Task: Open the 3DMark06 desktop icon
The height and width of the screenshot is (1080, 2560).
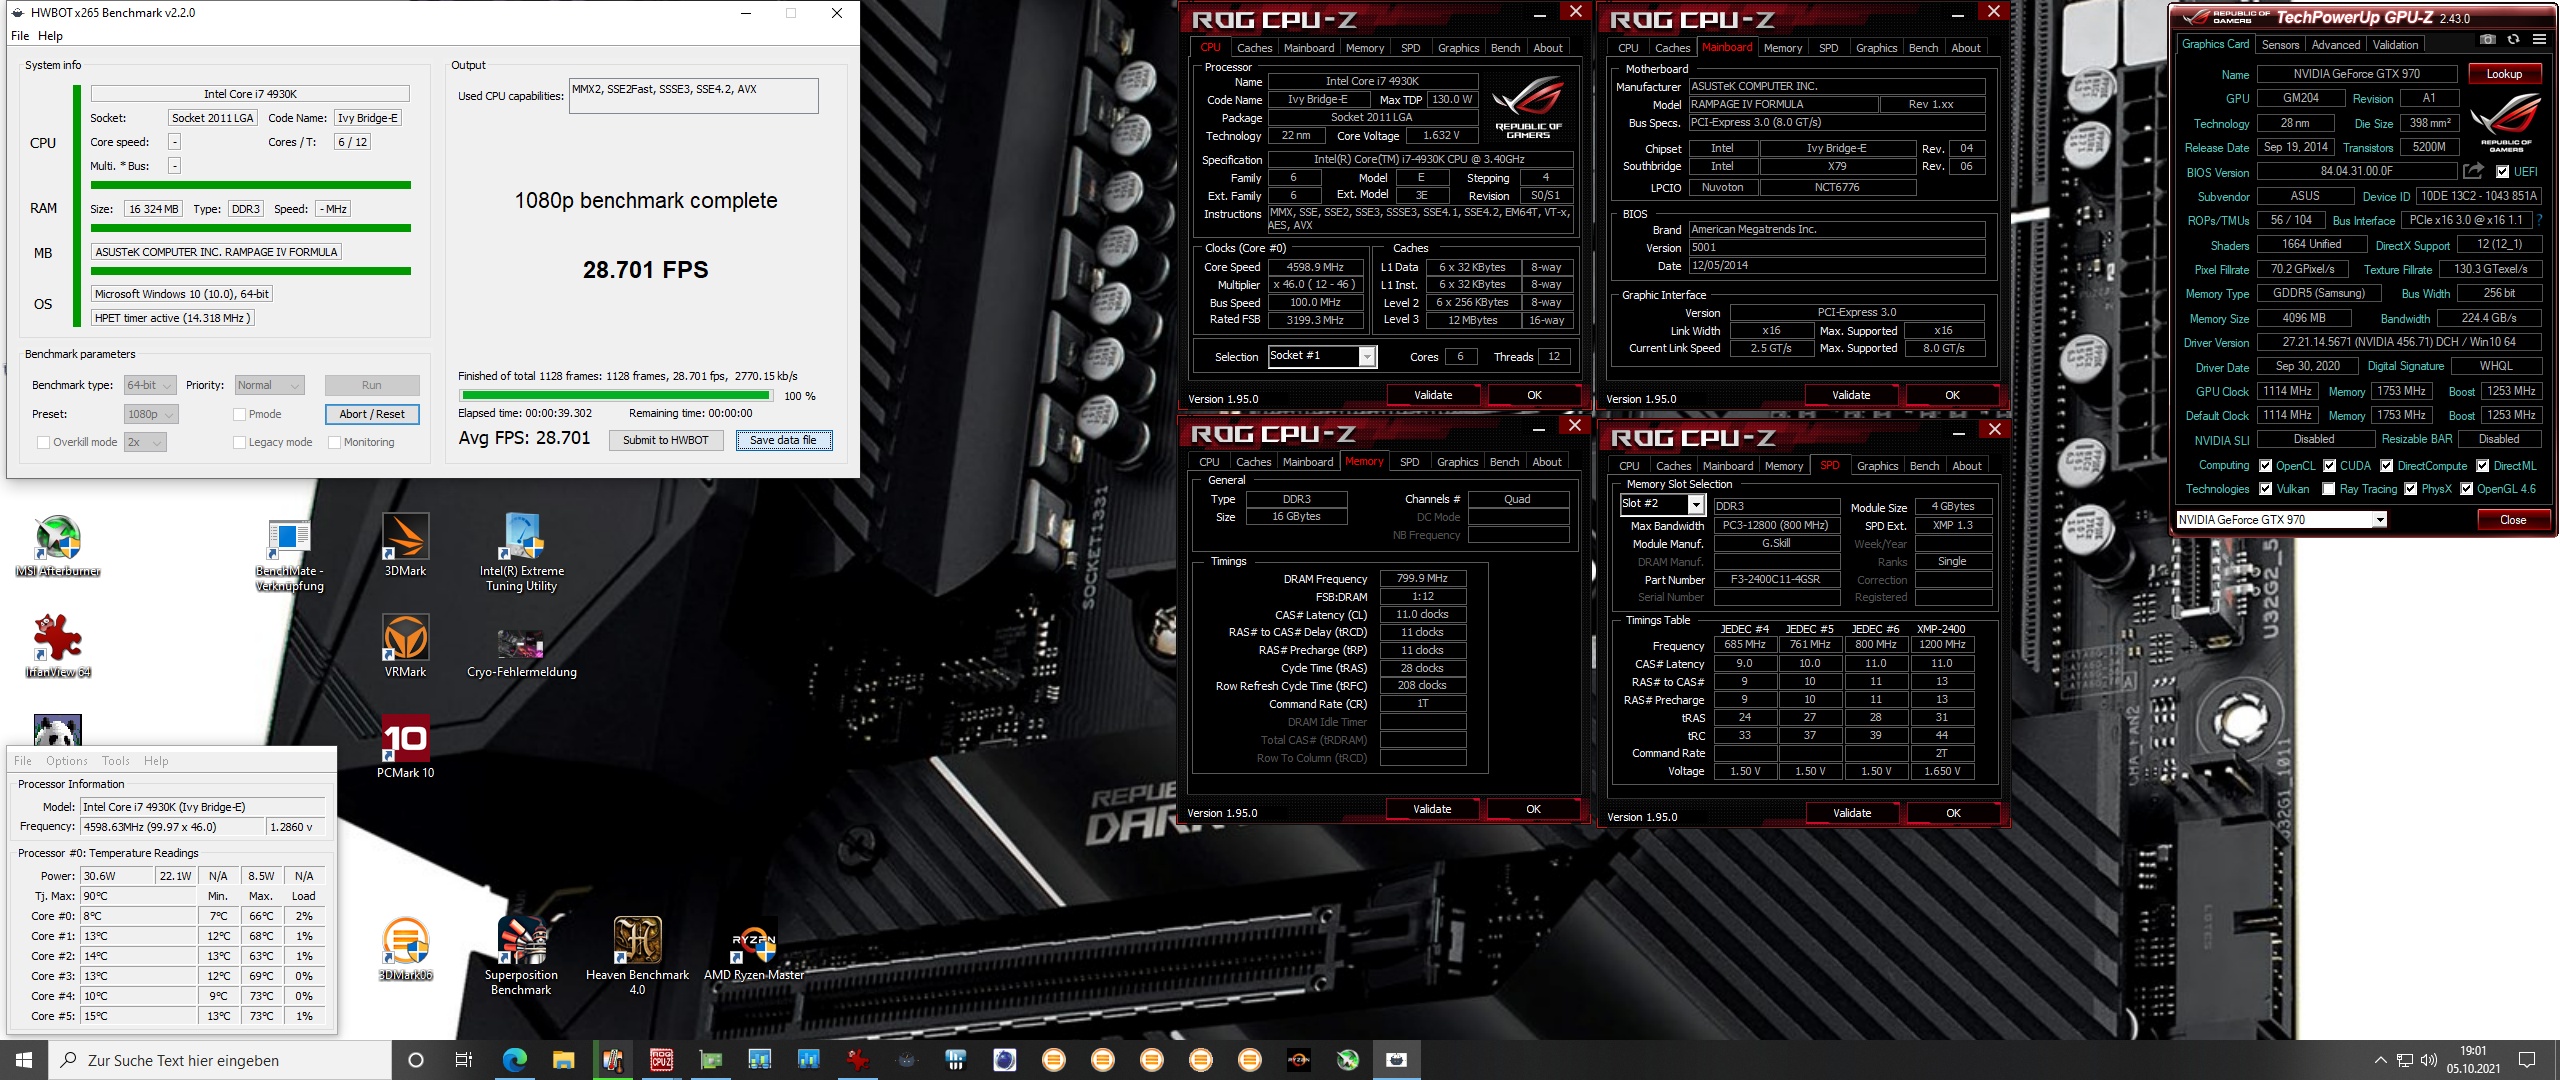Action: click(405, 949)
